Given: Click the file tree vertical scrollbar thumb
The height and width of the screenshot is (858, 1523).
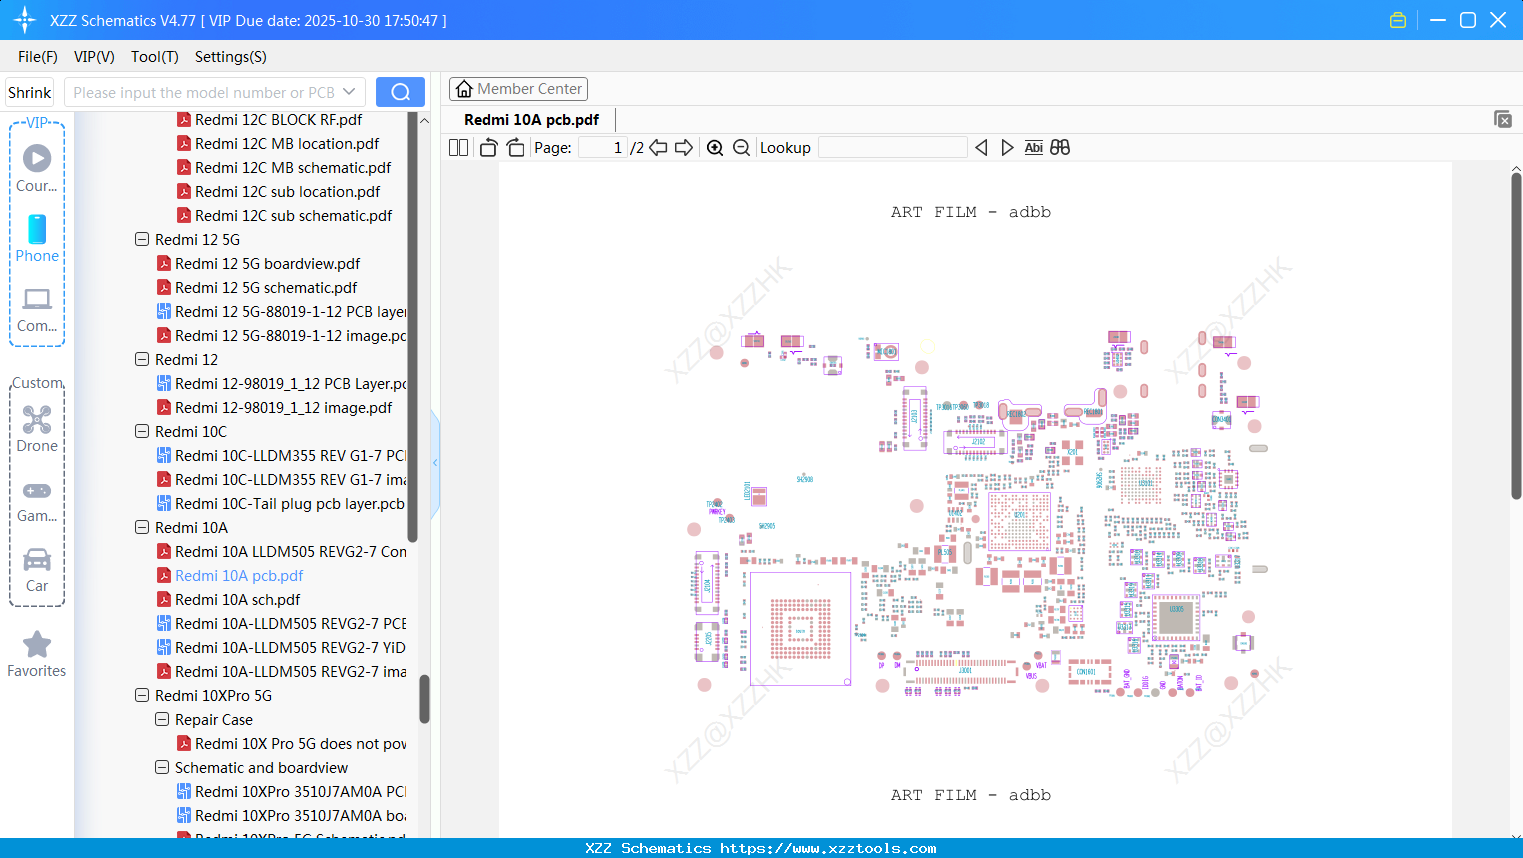Looking at the screenshot, I should click(x=424, y=699).
